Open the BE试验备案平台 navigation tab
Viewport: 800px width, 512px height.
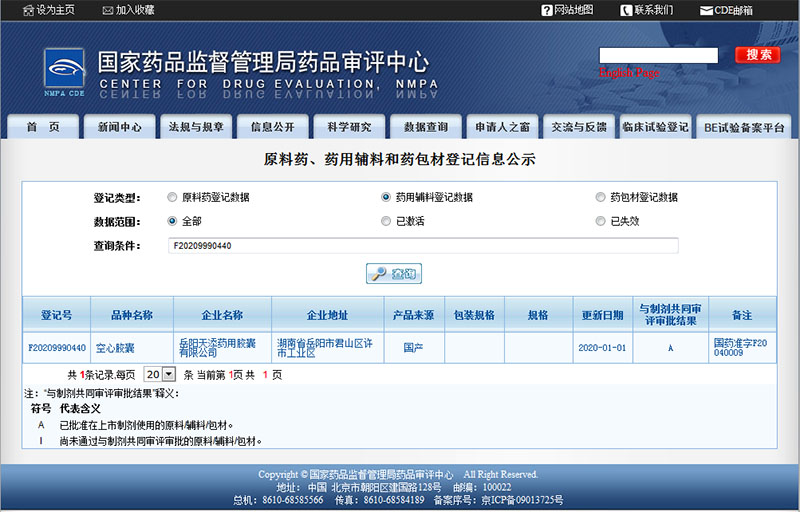point(744,127)
